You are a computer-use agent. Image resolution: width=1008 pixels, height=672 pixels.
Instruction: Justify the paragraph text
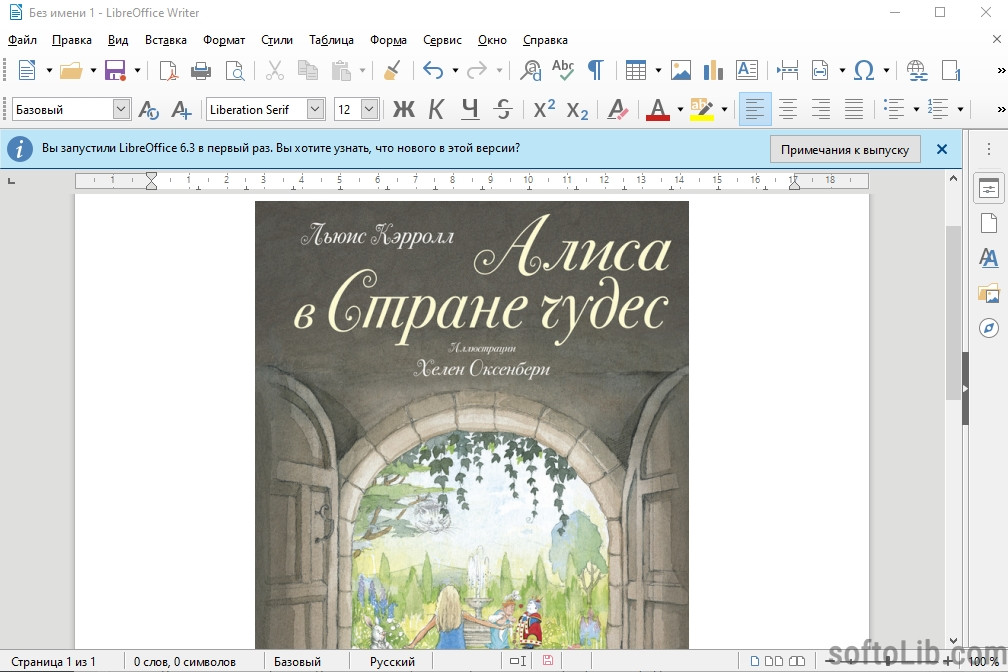854,109
